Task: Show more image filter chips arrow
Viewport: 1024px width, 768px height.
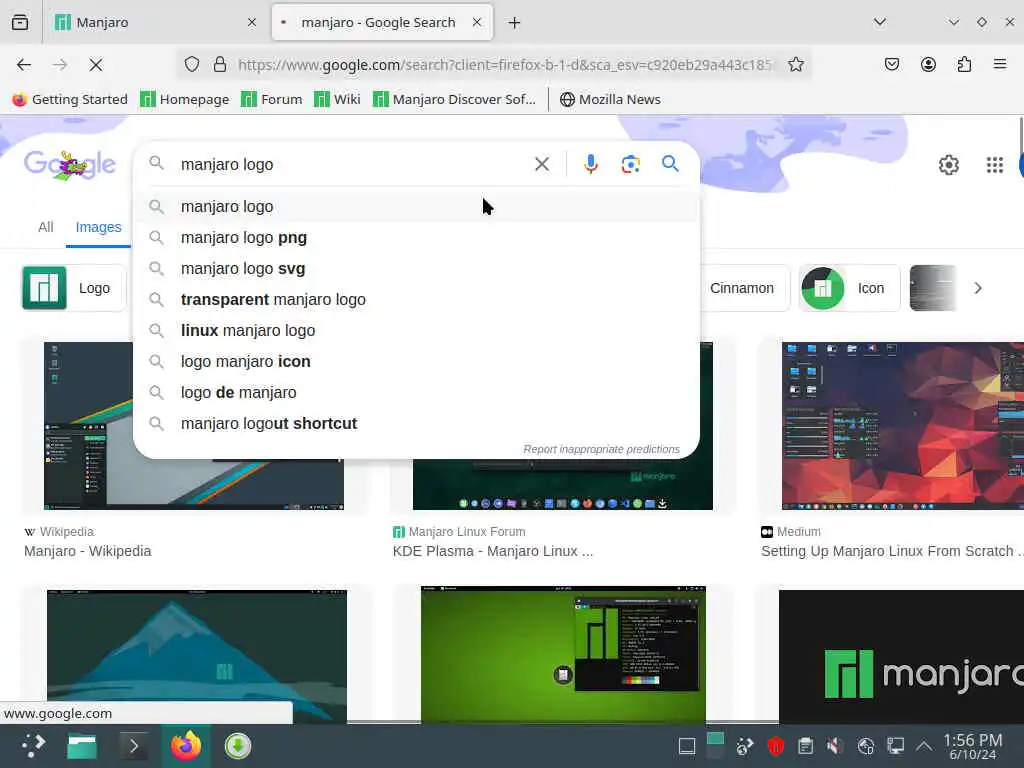Action: [978, 288]
